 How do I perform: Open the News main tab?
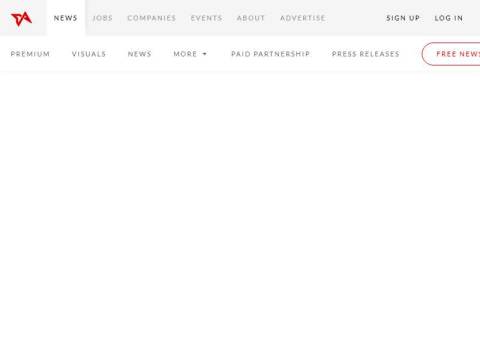pyautogui.click(x=66, y=18)
